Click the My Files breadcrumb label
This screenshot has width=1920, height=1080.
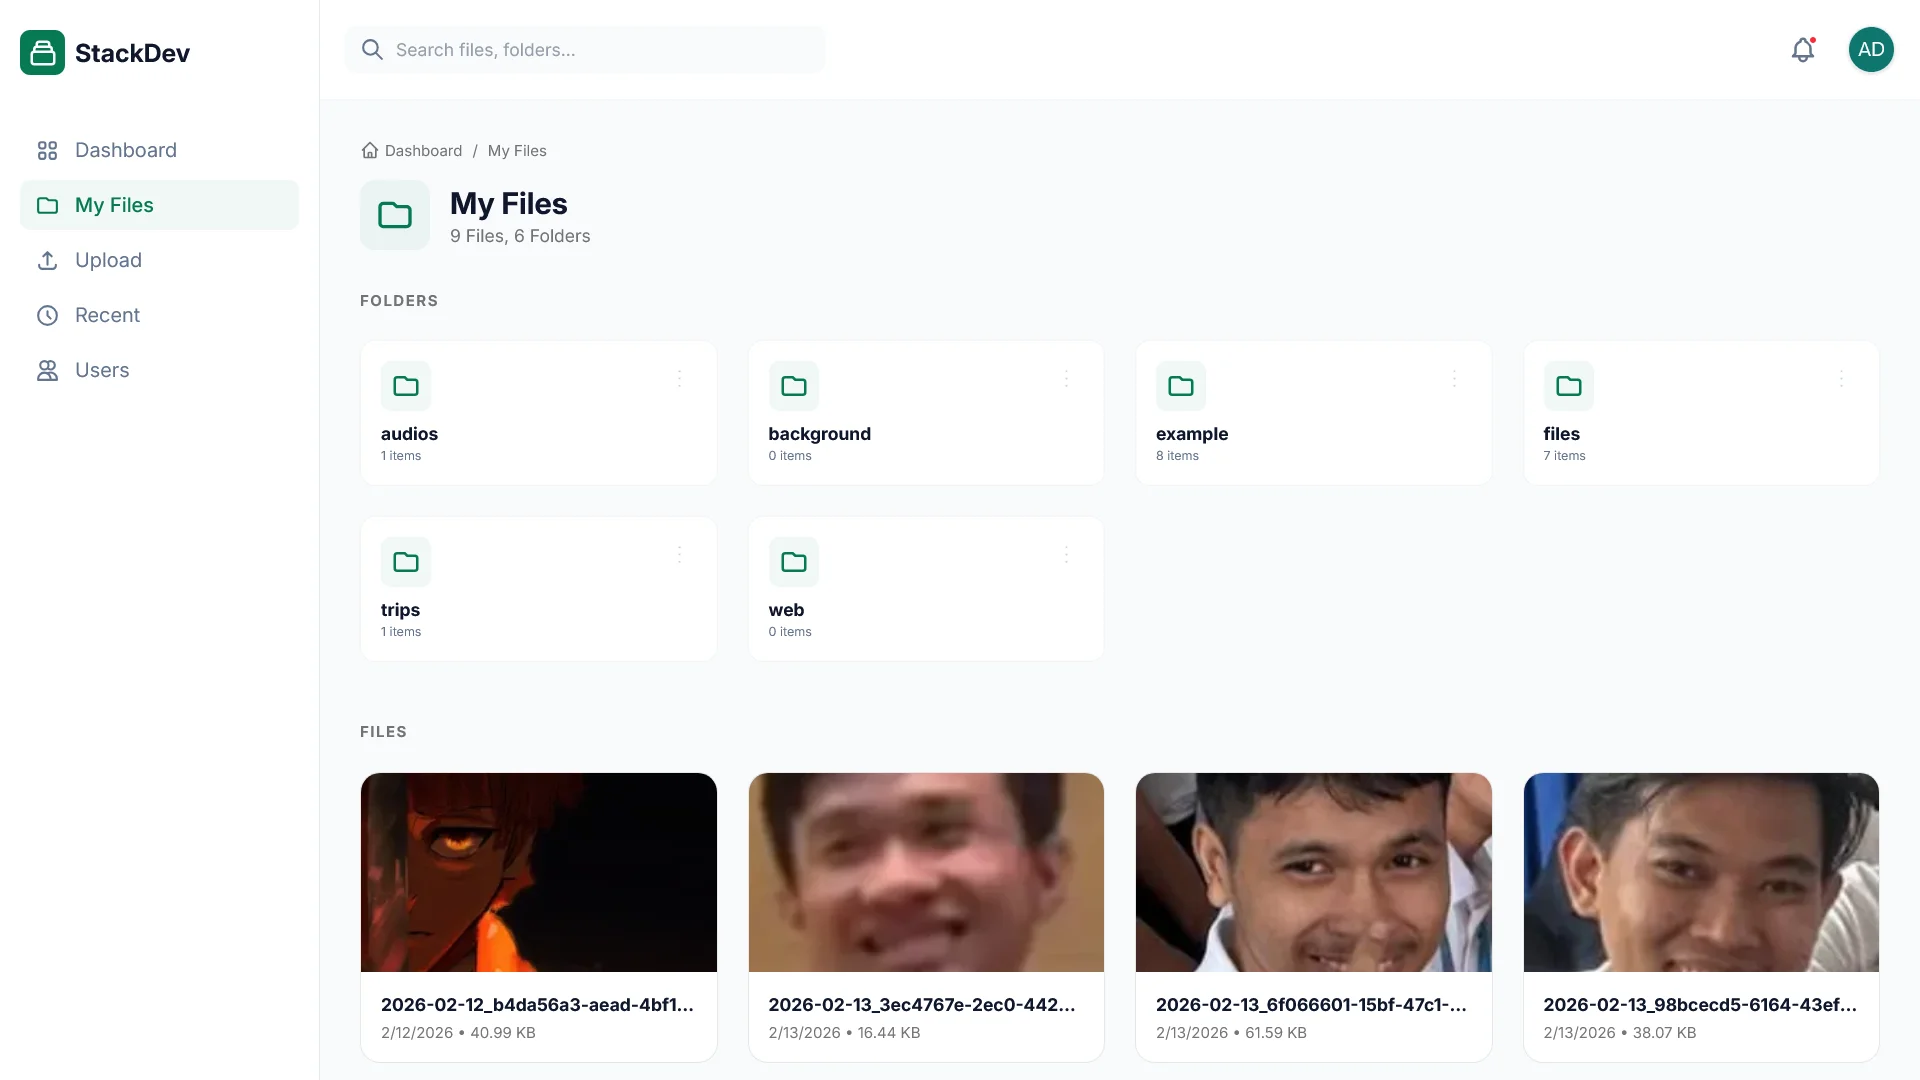(516, 150)
